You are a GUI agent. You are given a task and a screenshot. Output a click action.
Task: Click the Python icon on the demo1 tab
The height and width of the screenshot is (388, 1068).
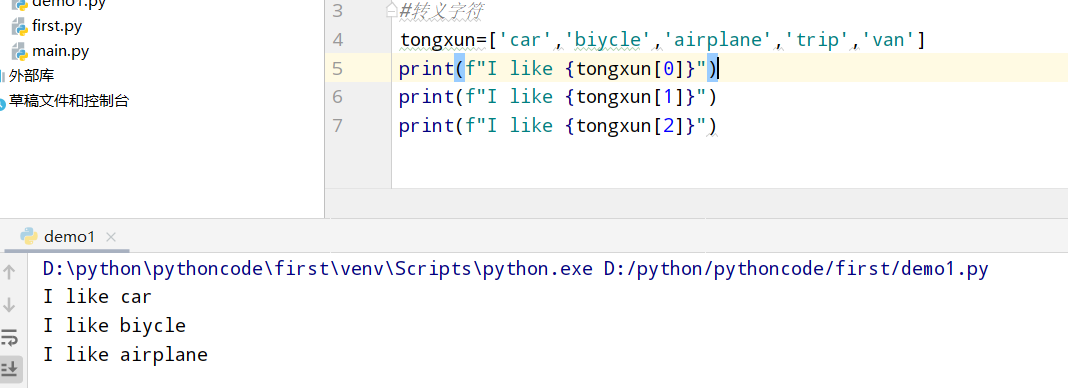tap(28, 236)
